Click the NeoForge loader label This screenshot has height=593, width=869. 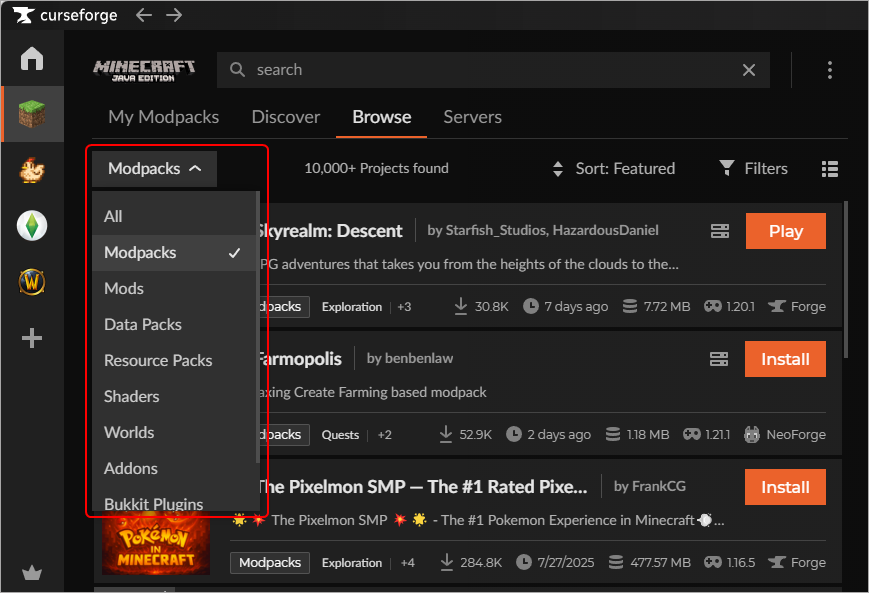tap(784, 435)
